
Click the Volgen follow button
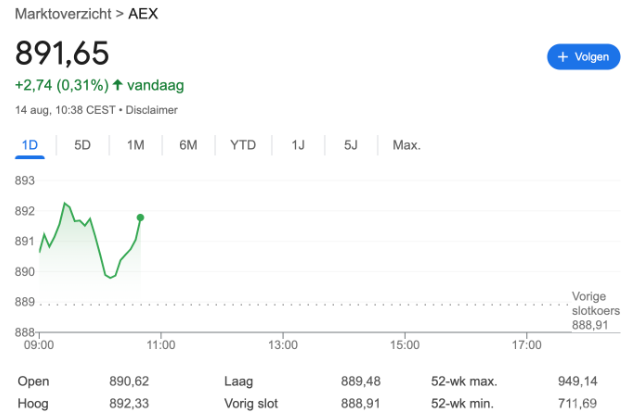pos(583,57)
